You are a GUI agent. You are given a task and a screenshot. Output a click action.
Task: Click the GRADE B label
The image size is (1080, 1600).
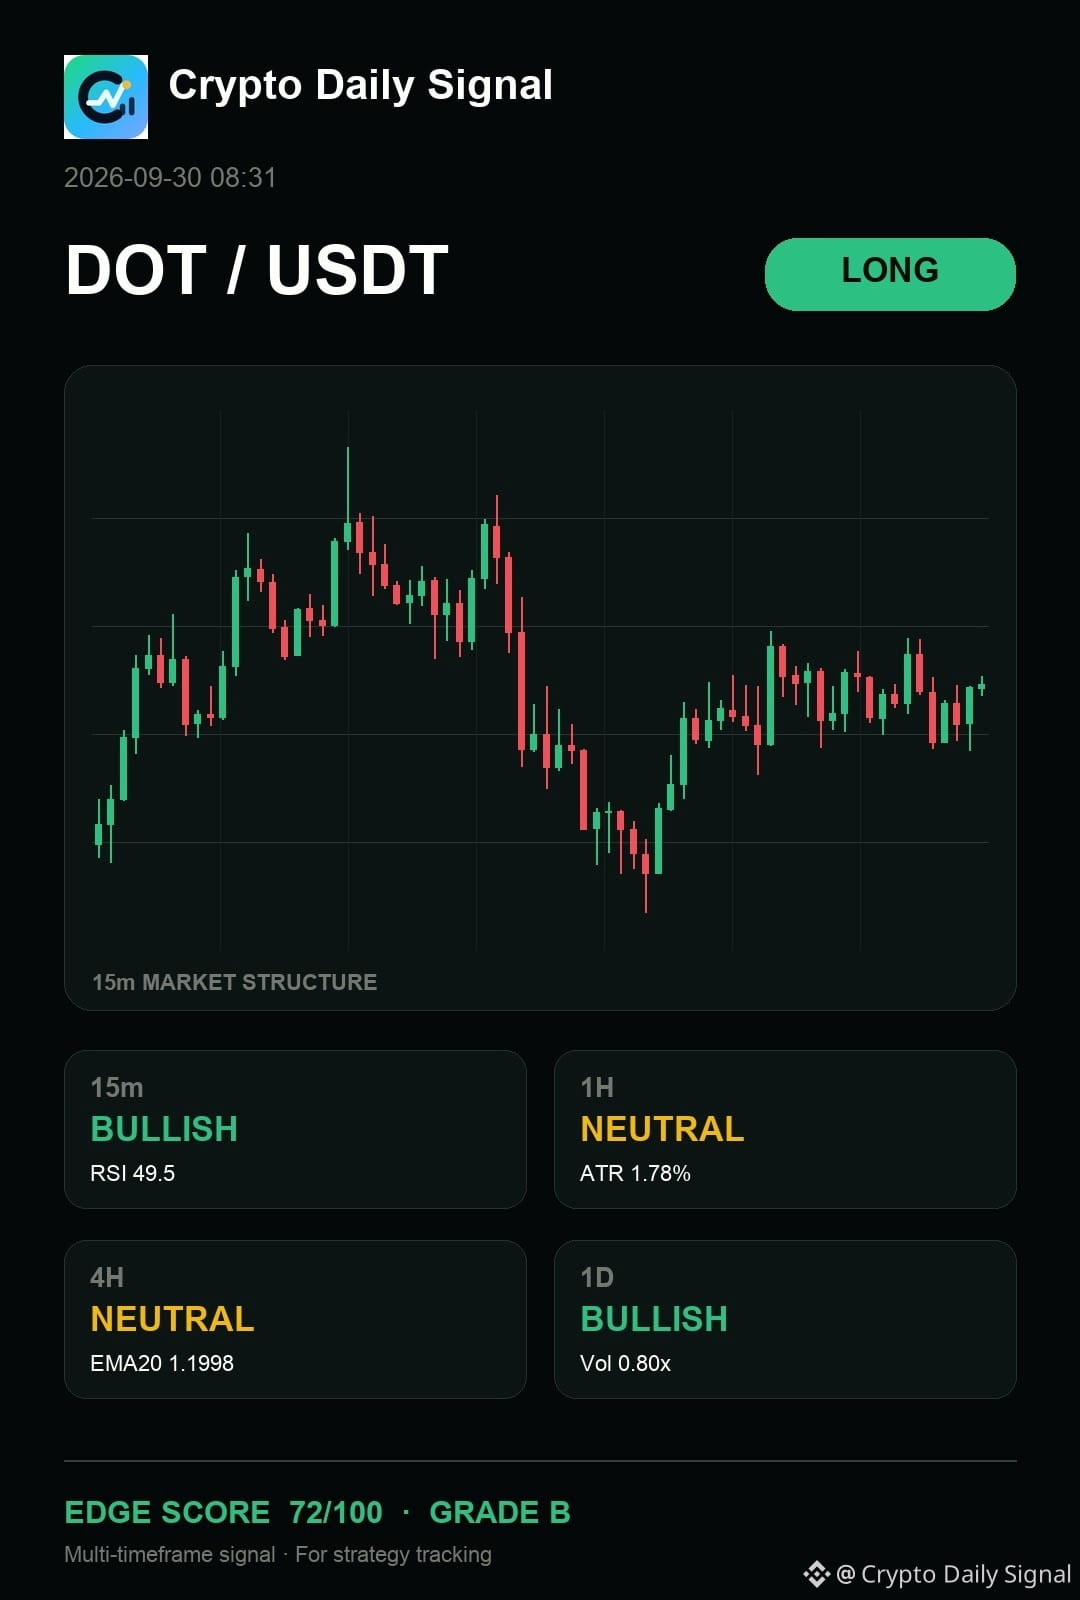coord(500,1512)
